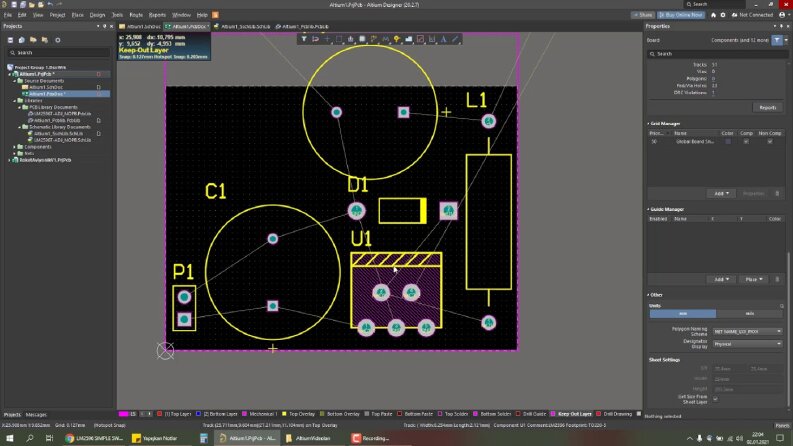Screen dimensions: 793x446
Task: Click the Panels button at the bottom right
Action: [x=782, y=426]
